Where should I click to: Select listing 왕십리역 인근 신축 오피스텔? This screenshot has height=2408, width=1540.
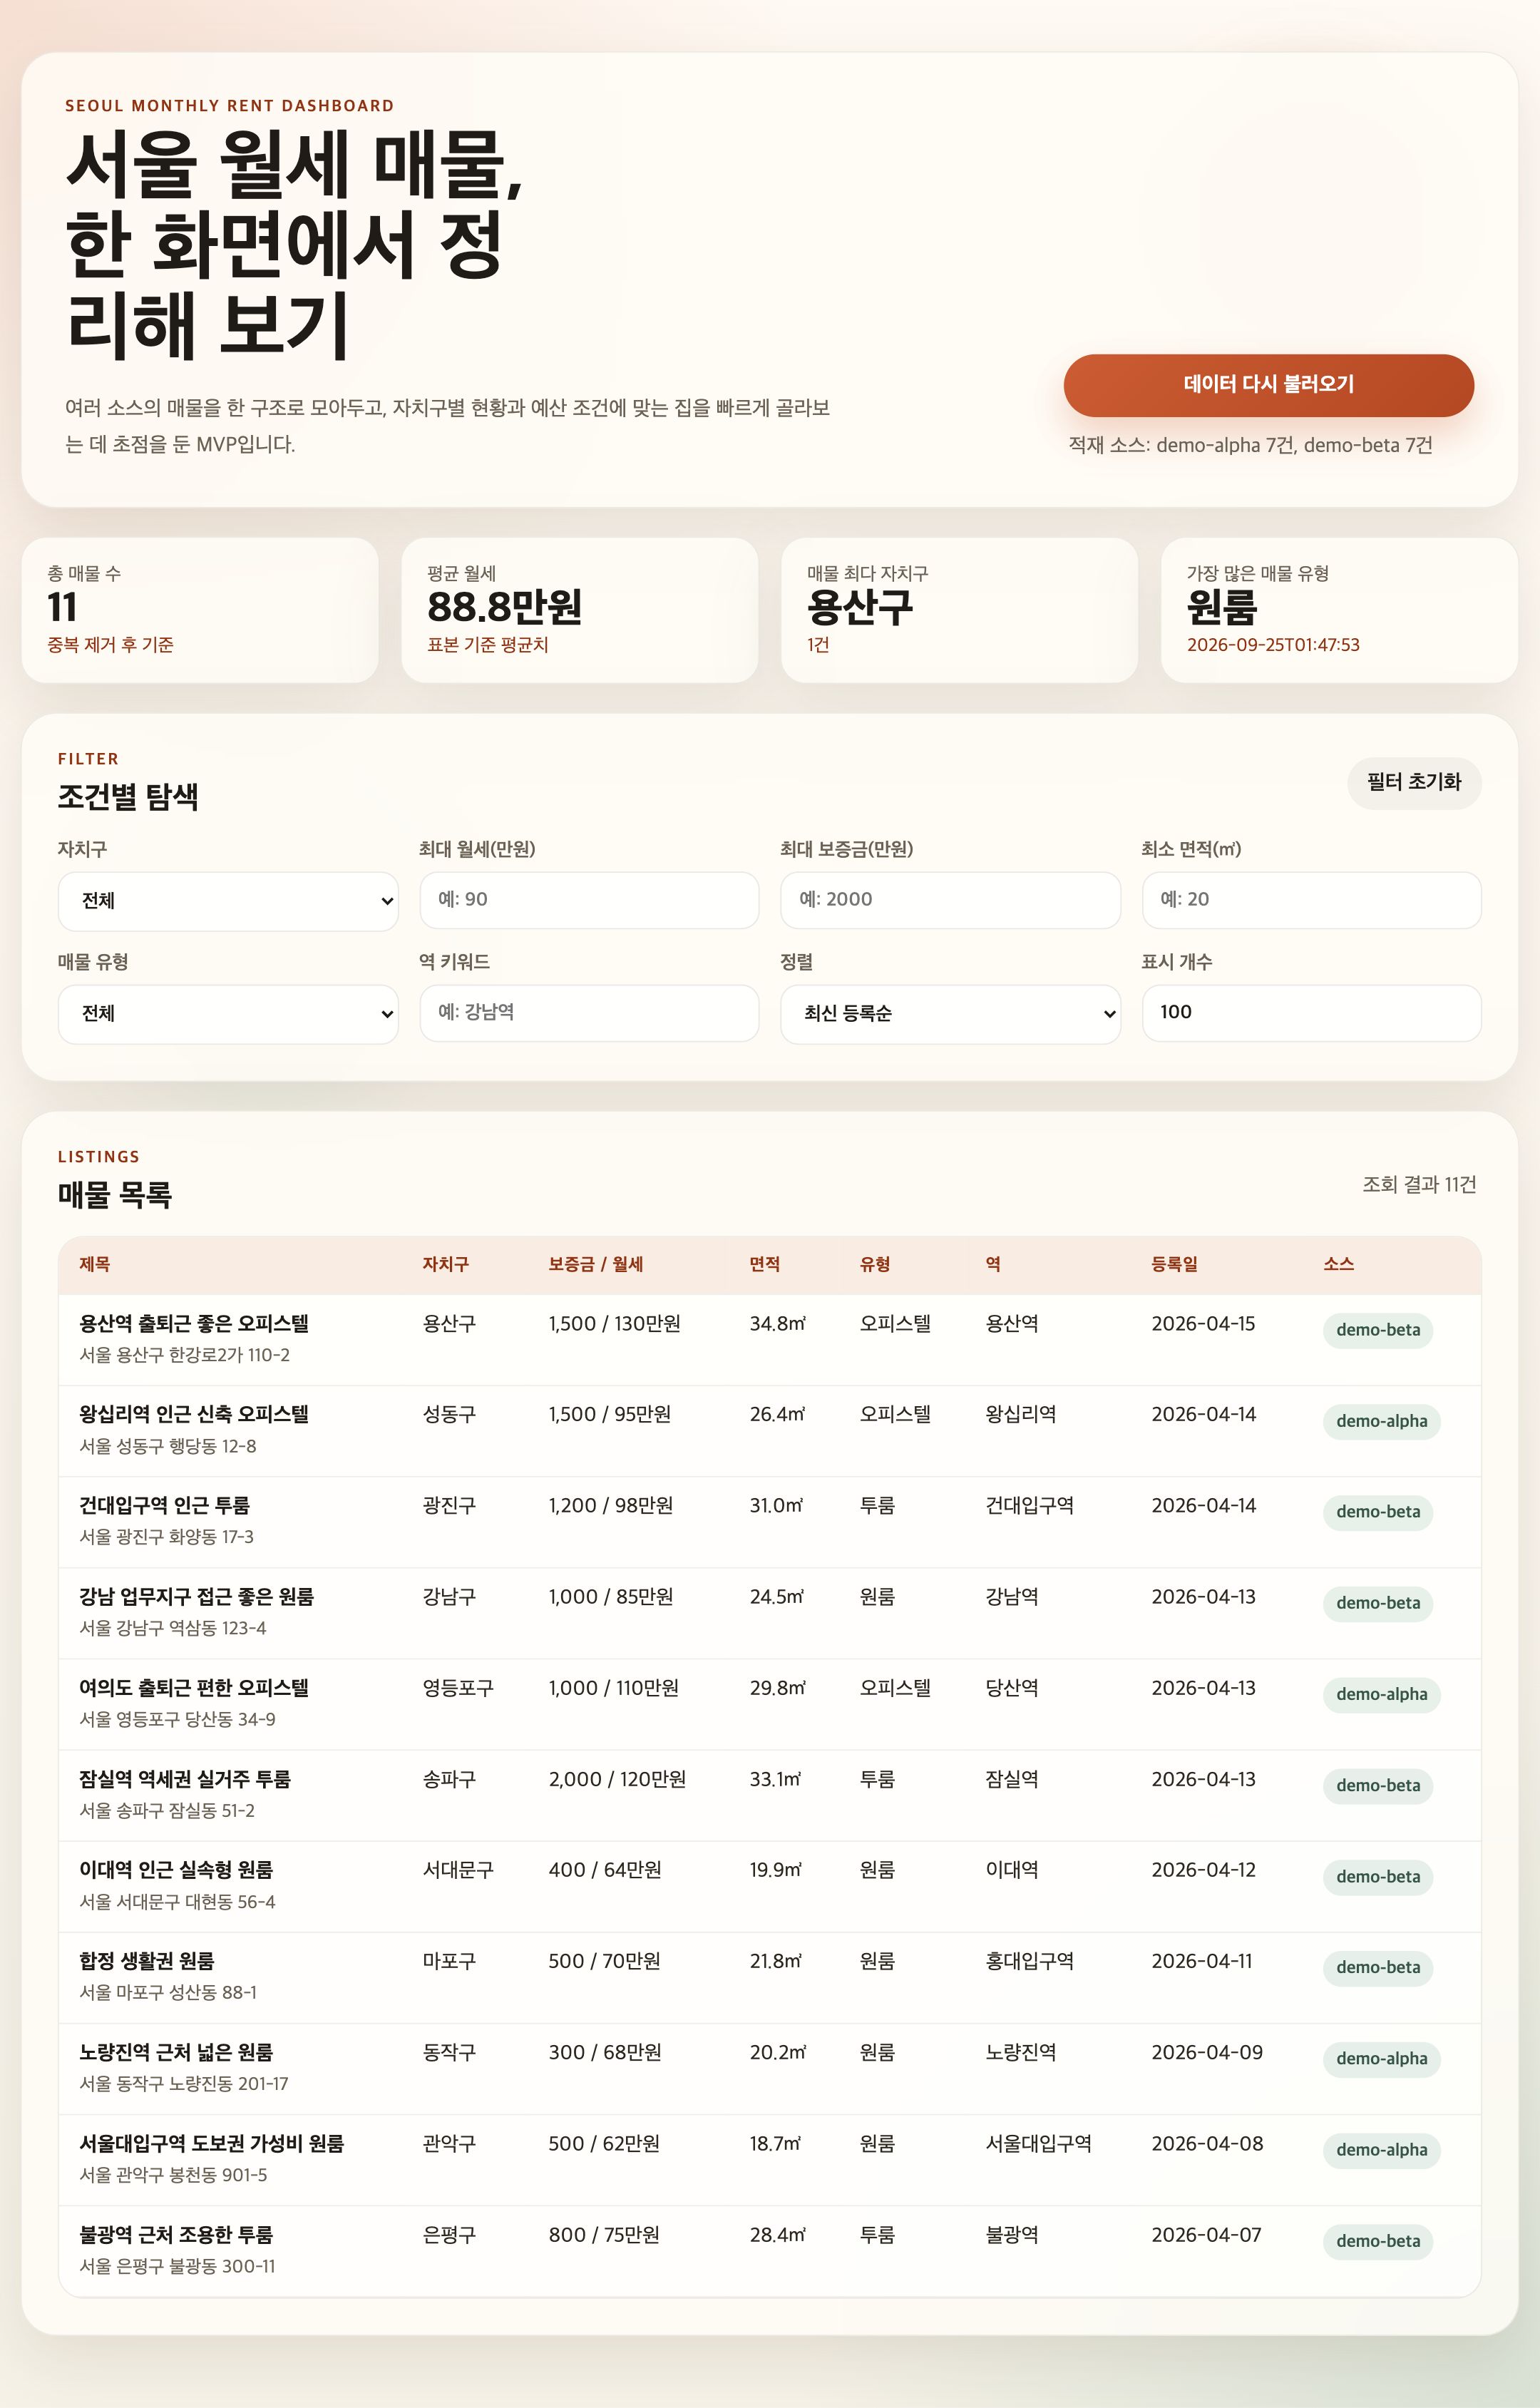tap(194, 1415)
